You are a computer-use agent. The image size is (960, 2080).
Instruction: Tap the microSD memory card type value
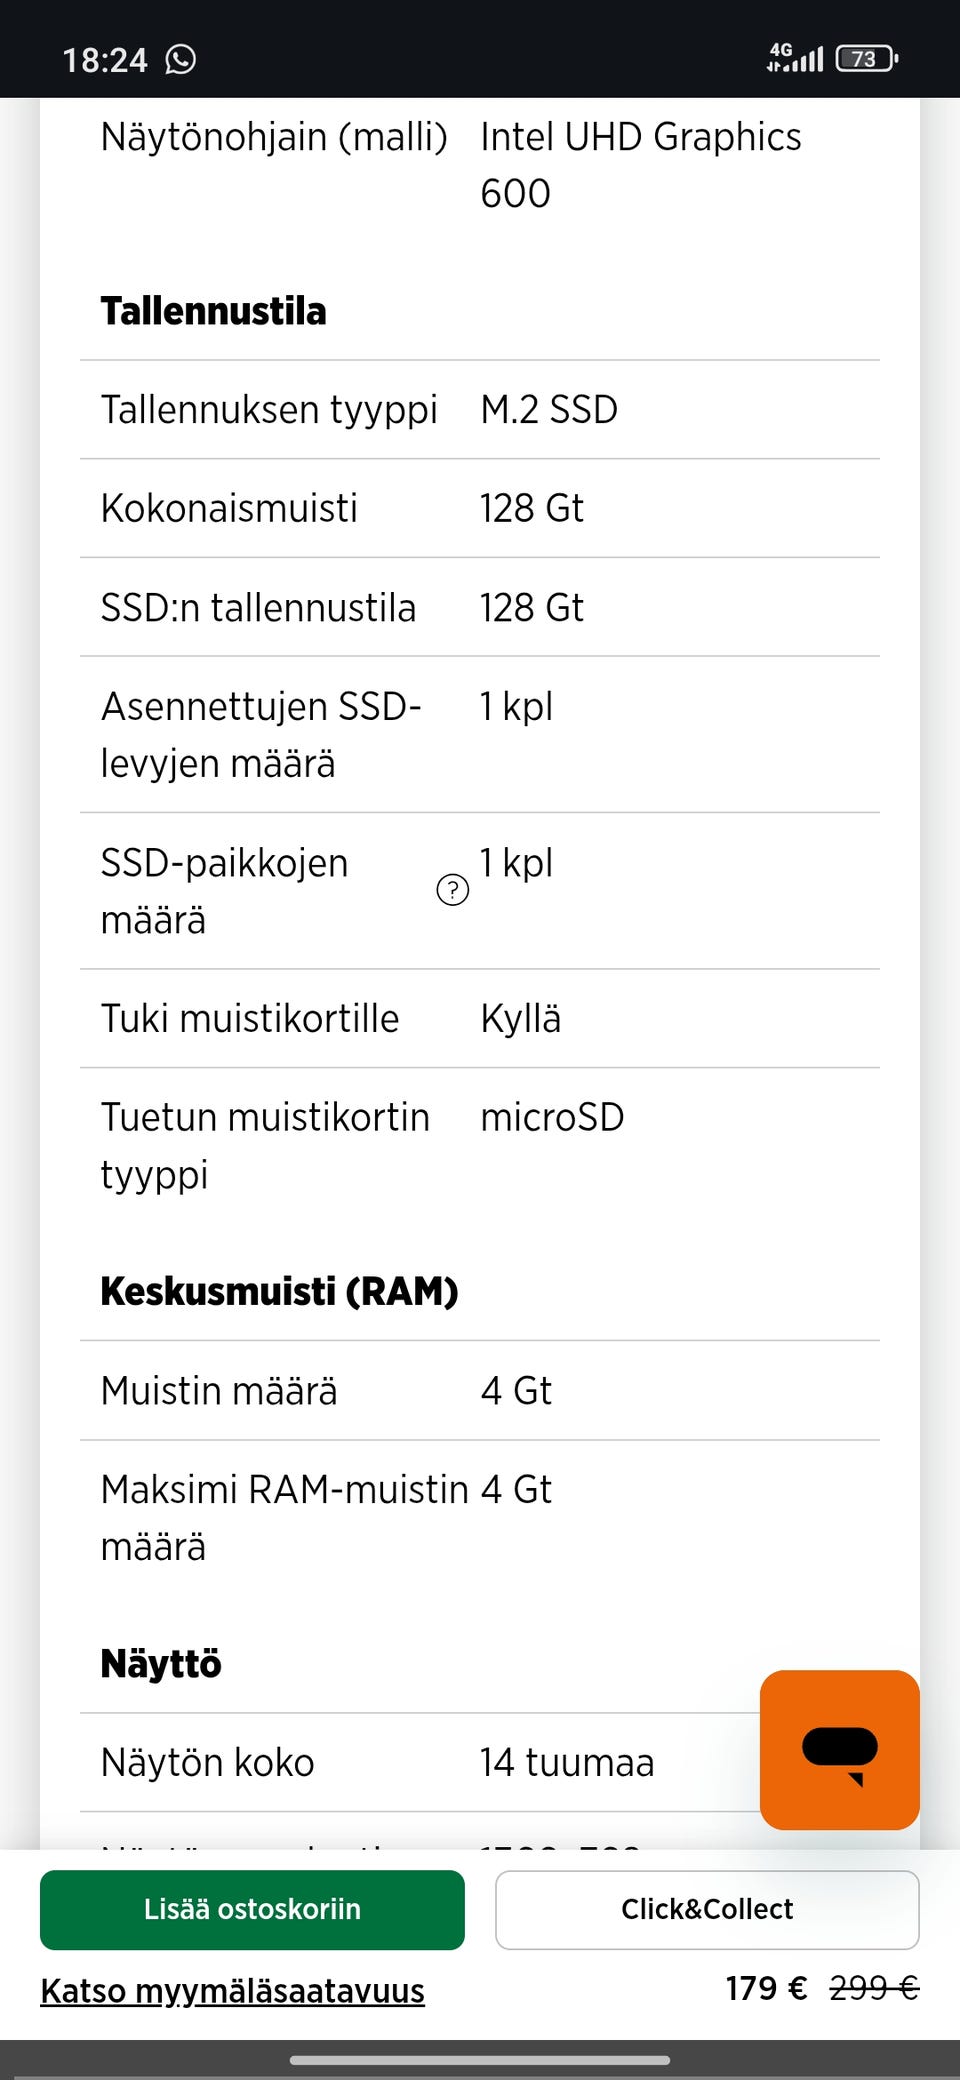(552, 1117)
